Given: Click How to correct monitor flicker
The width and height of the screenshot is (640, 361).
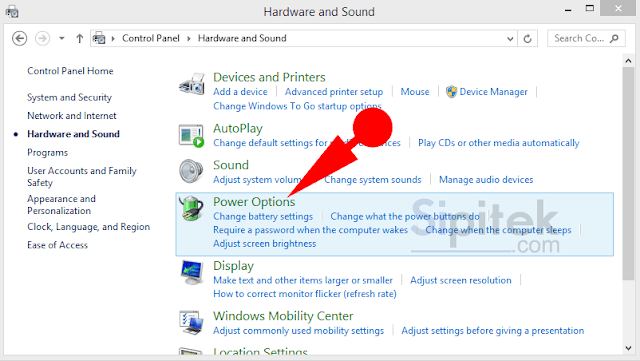Looking at the screenshot, I should pyautogui.click(x=305, y=294).
